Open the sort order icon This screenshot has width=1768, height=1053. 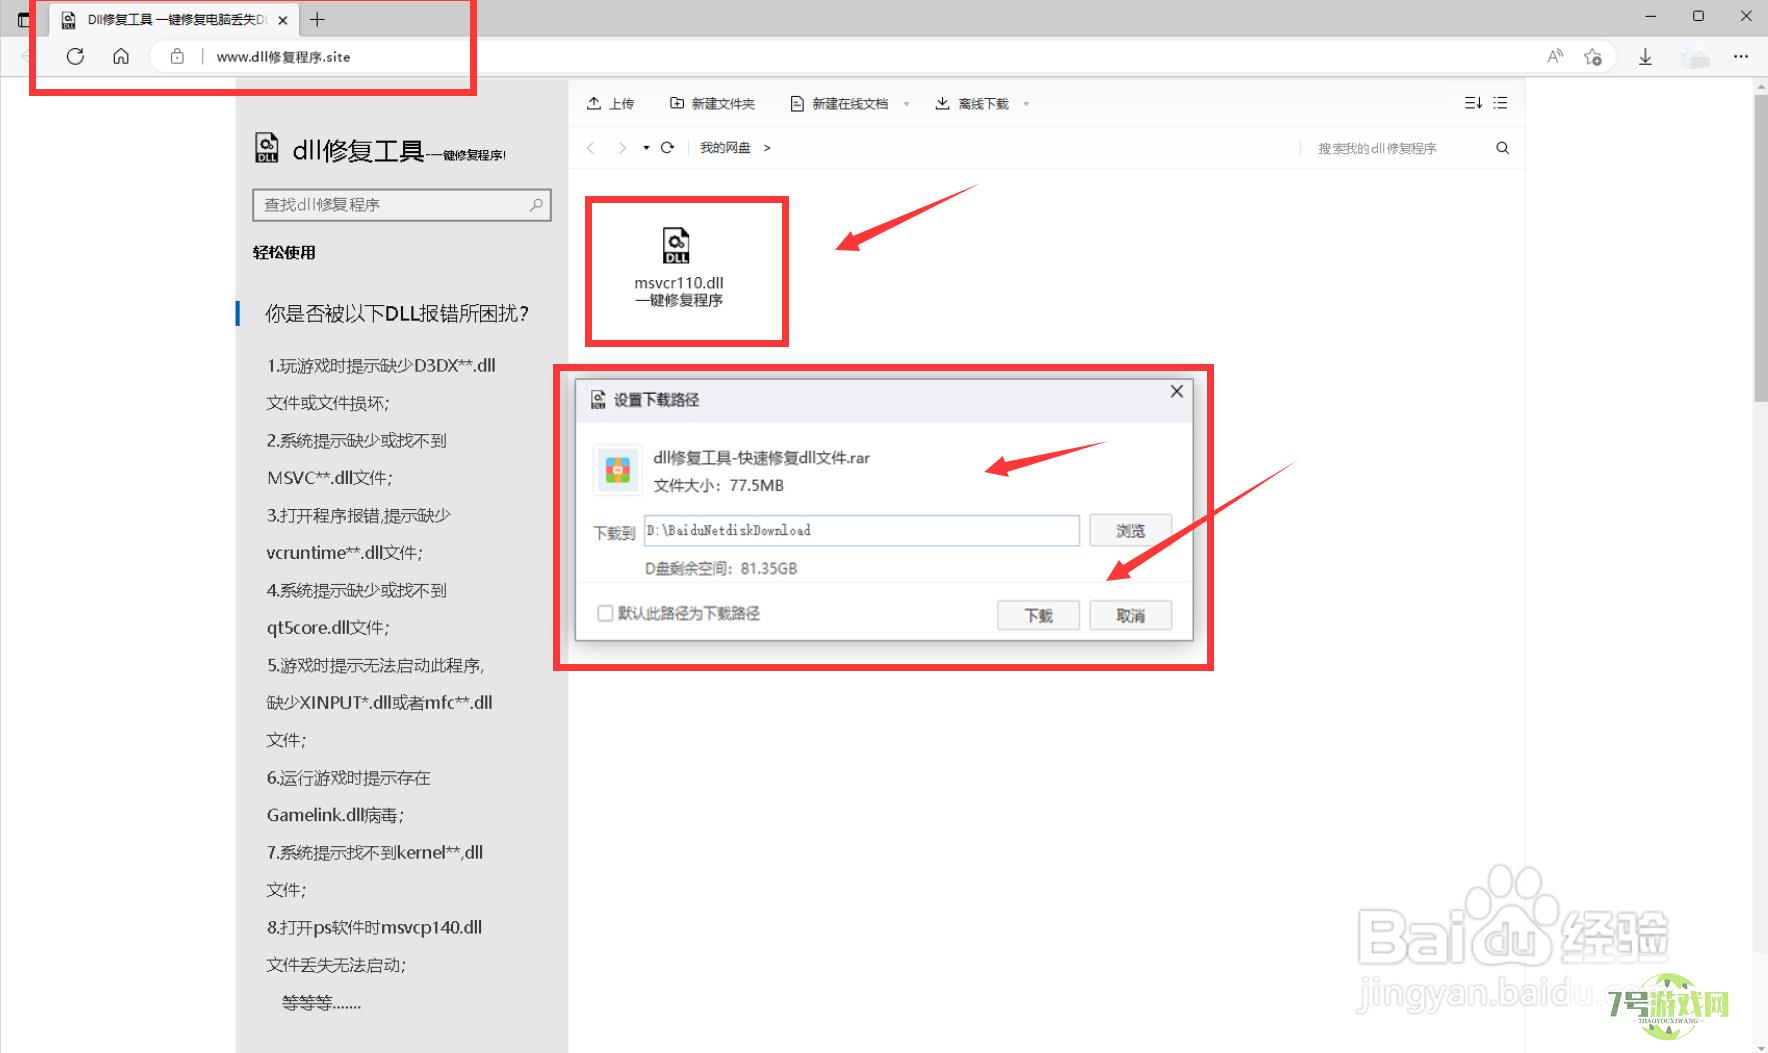pyautogui.click(x=1473, y=103)
